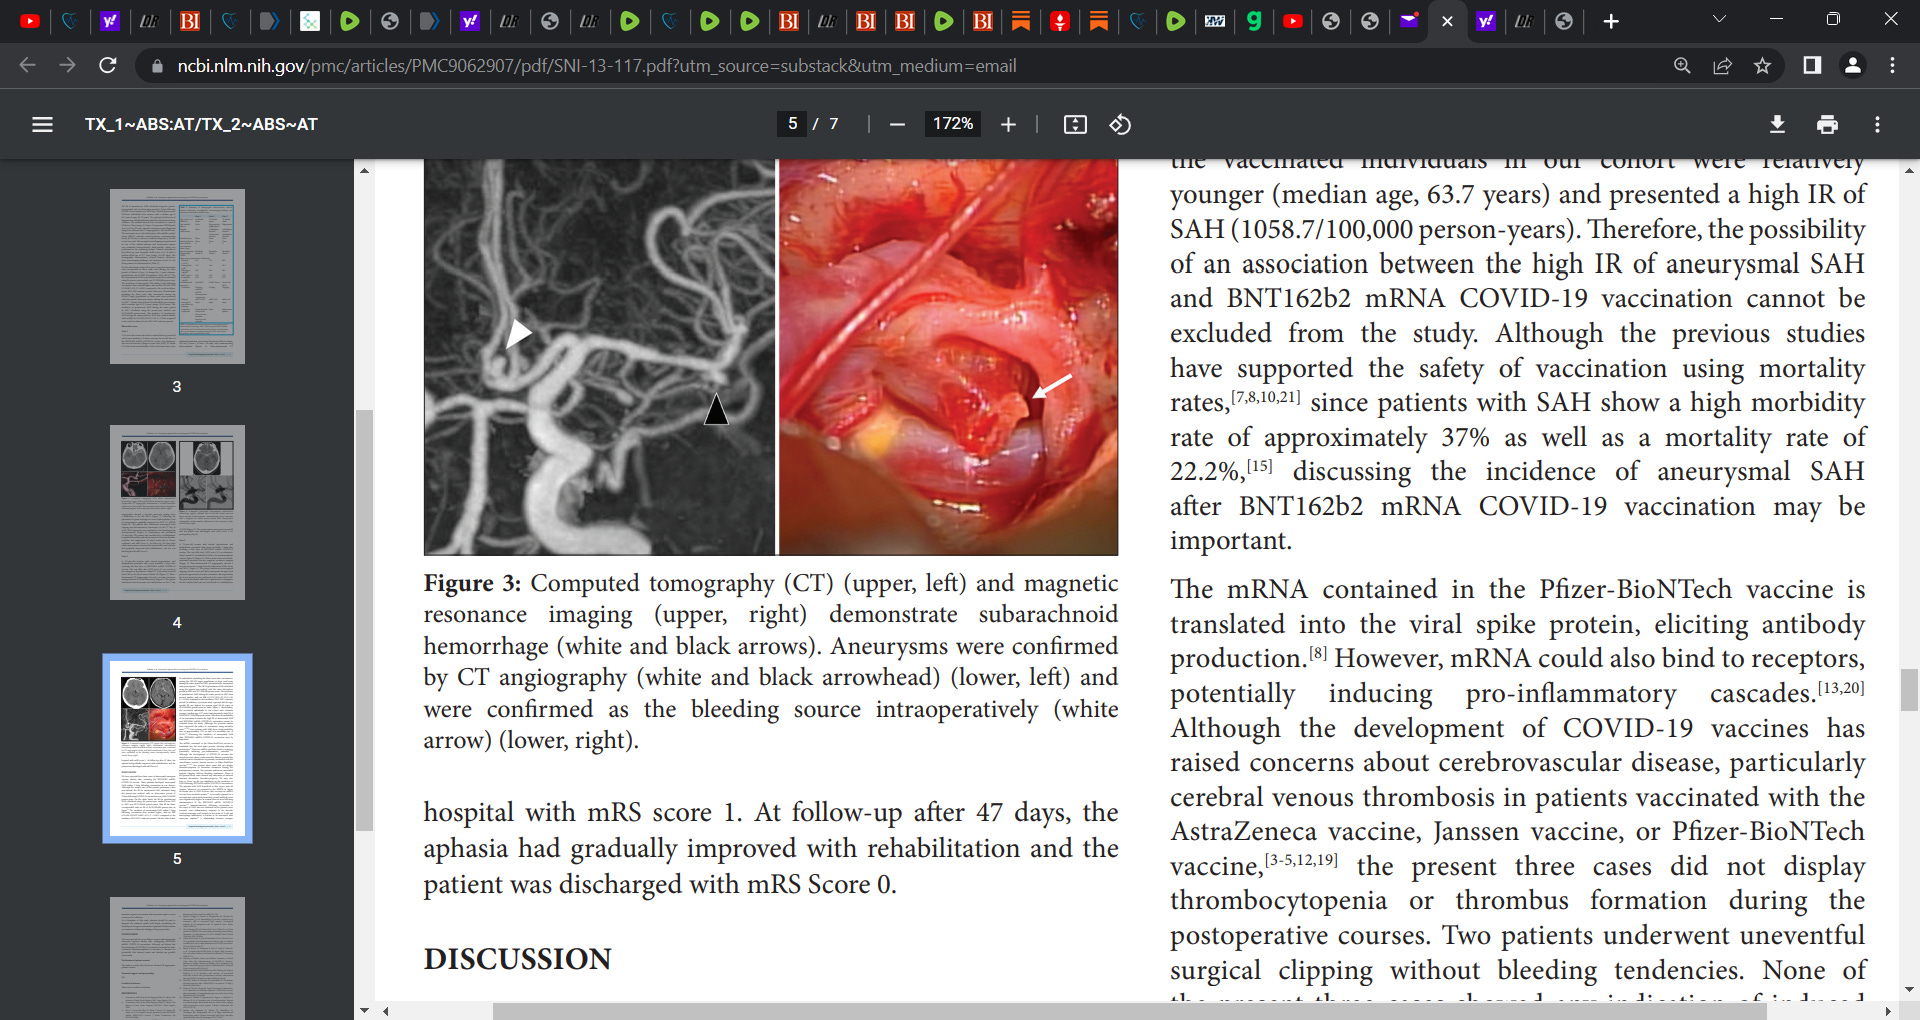Print the PDF document
This screenshot has height=1020, width=1920.
tap(1827, 124)
